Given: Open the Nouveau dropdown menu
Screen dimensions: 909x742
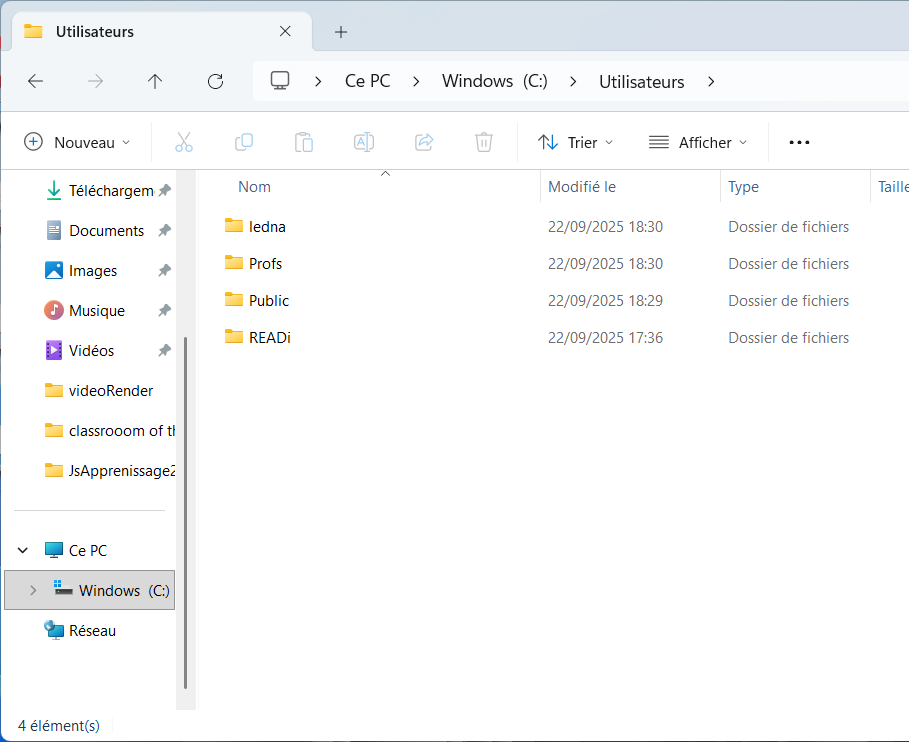Looking at the screenshot, I should [x=78, y=142].
